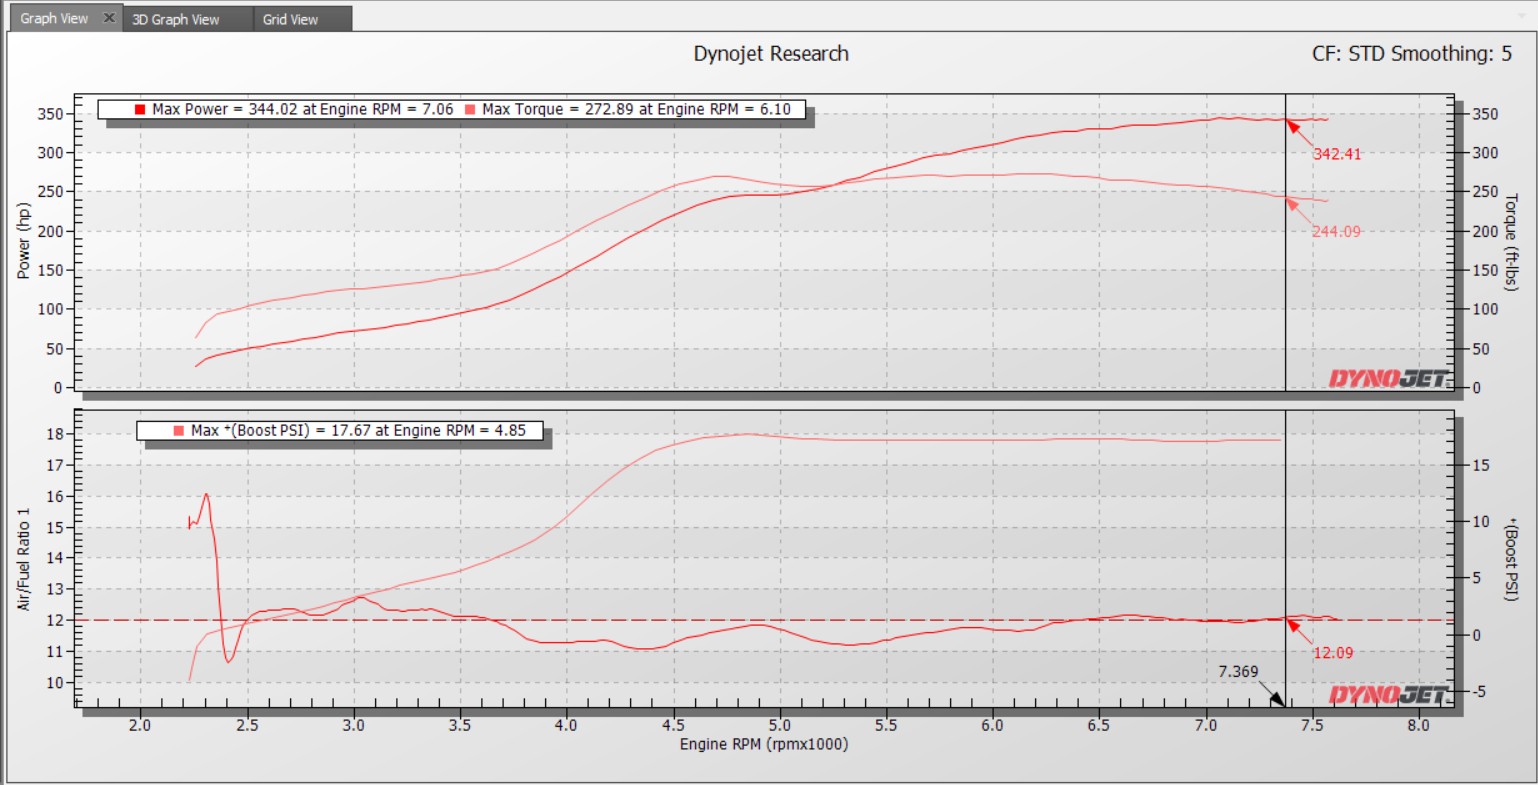Click the red arrow pointing at 342.41

pos(1294,127)
